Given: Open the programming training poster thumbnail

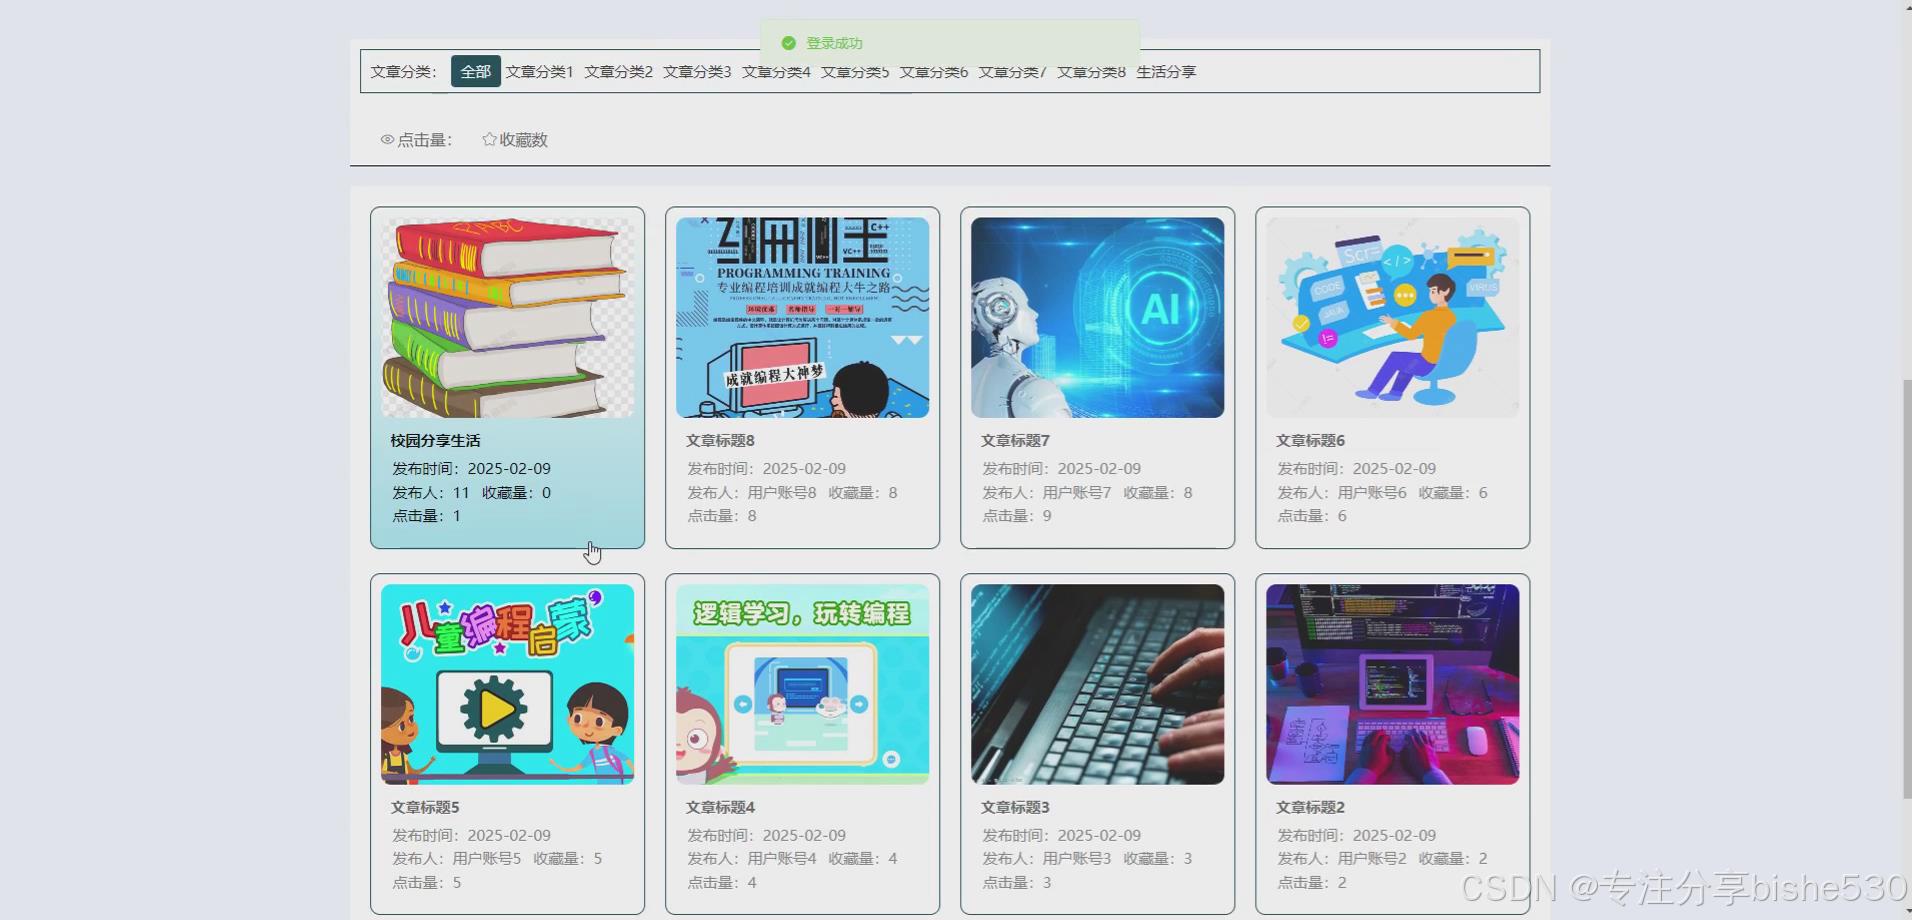Looking at the screenshot, I should (x=802, y=318).
